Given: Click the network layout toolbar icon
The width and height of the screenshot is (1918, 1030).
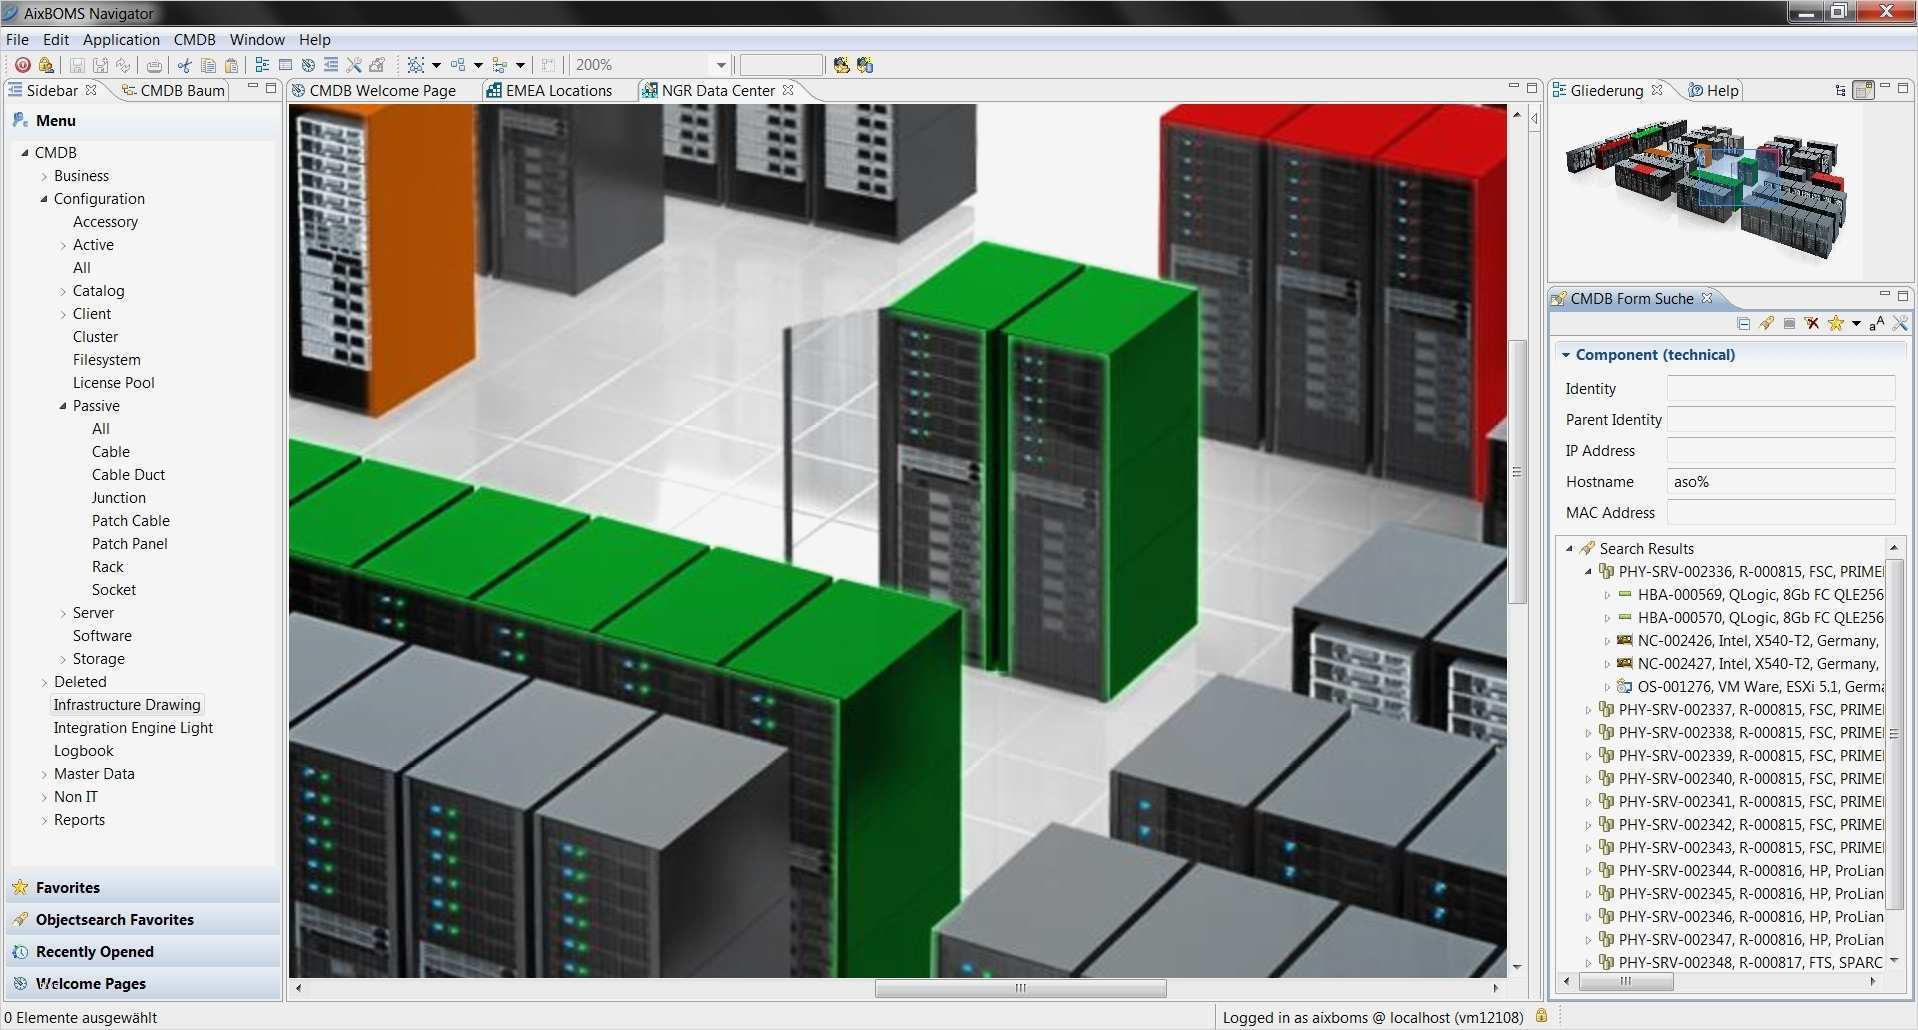Looking at the screenshot, I should (x=416, y=65).
